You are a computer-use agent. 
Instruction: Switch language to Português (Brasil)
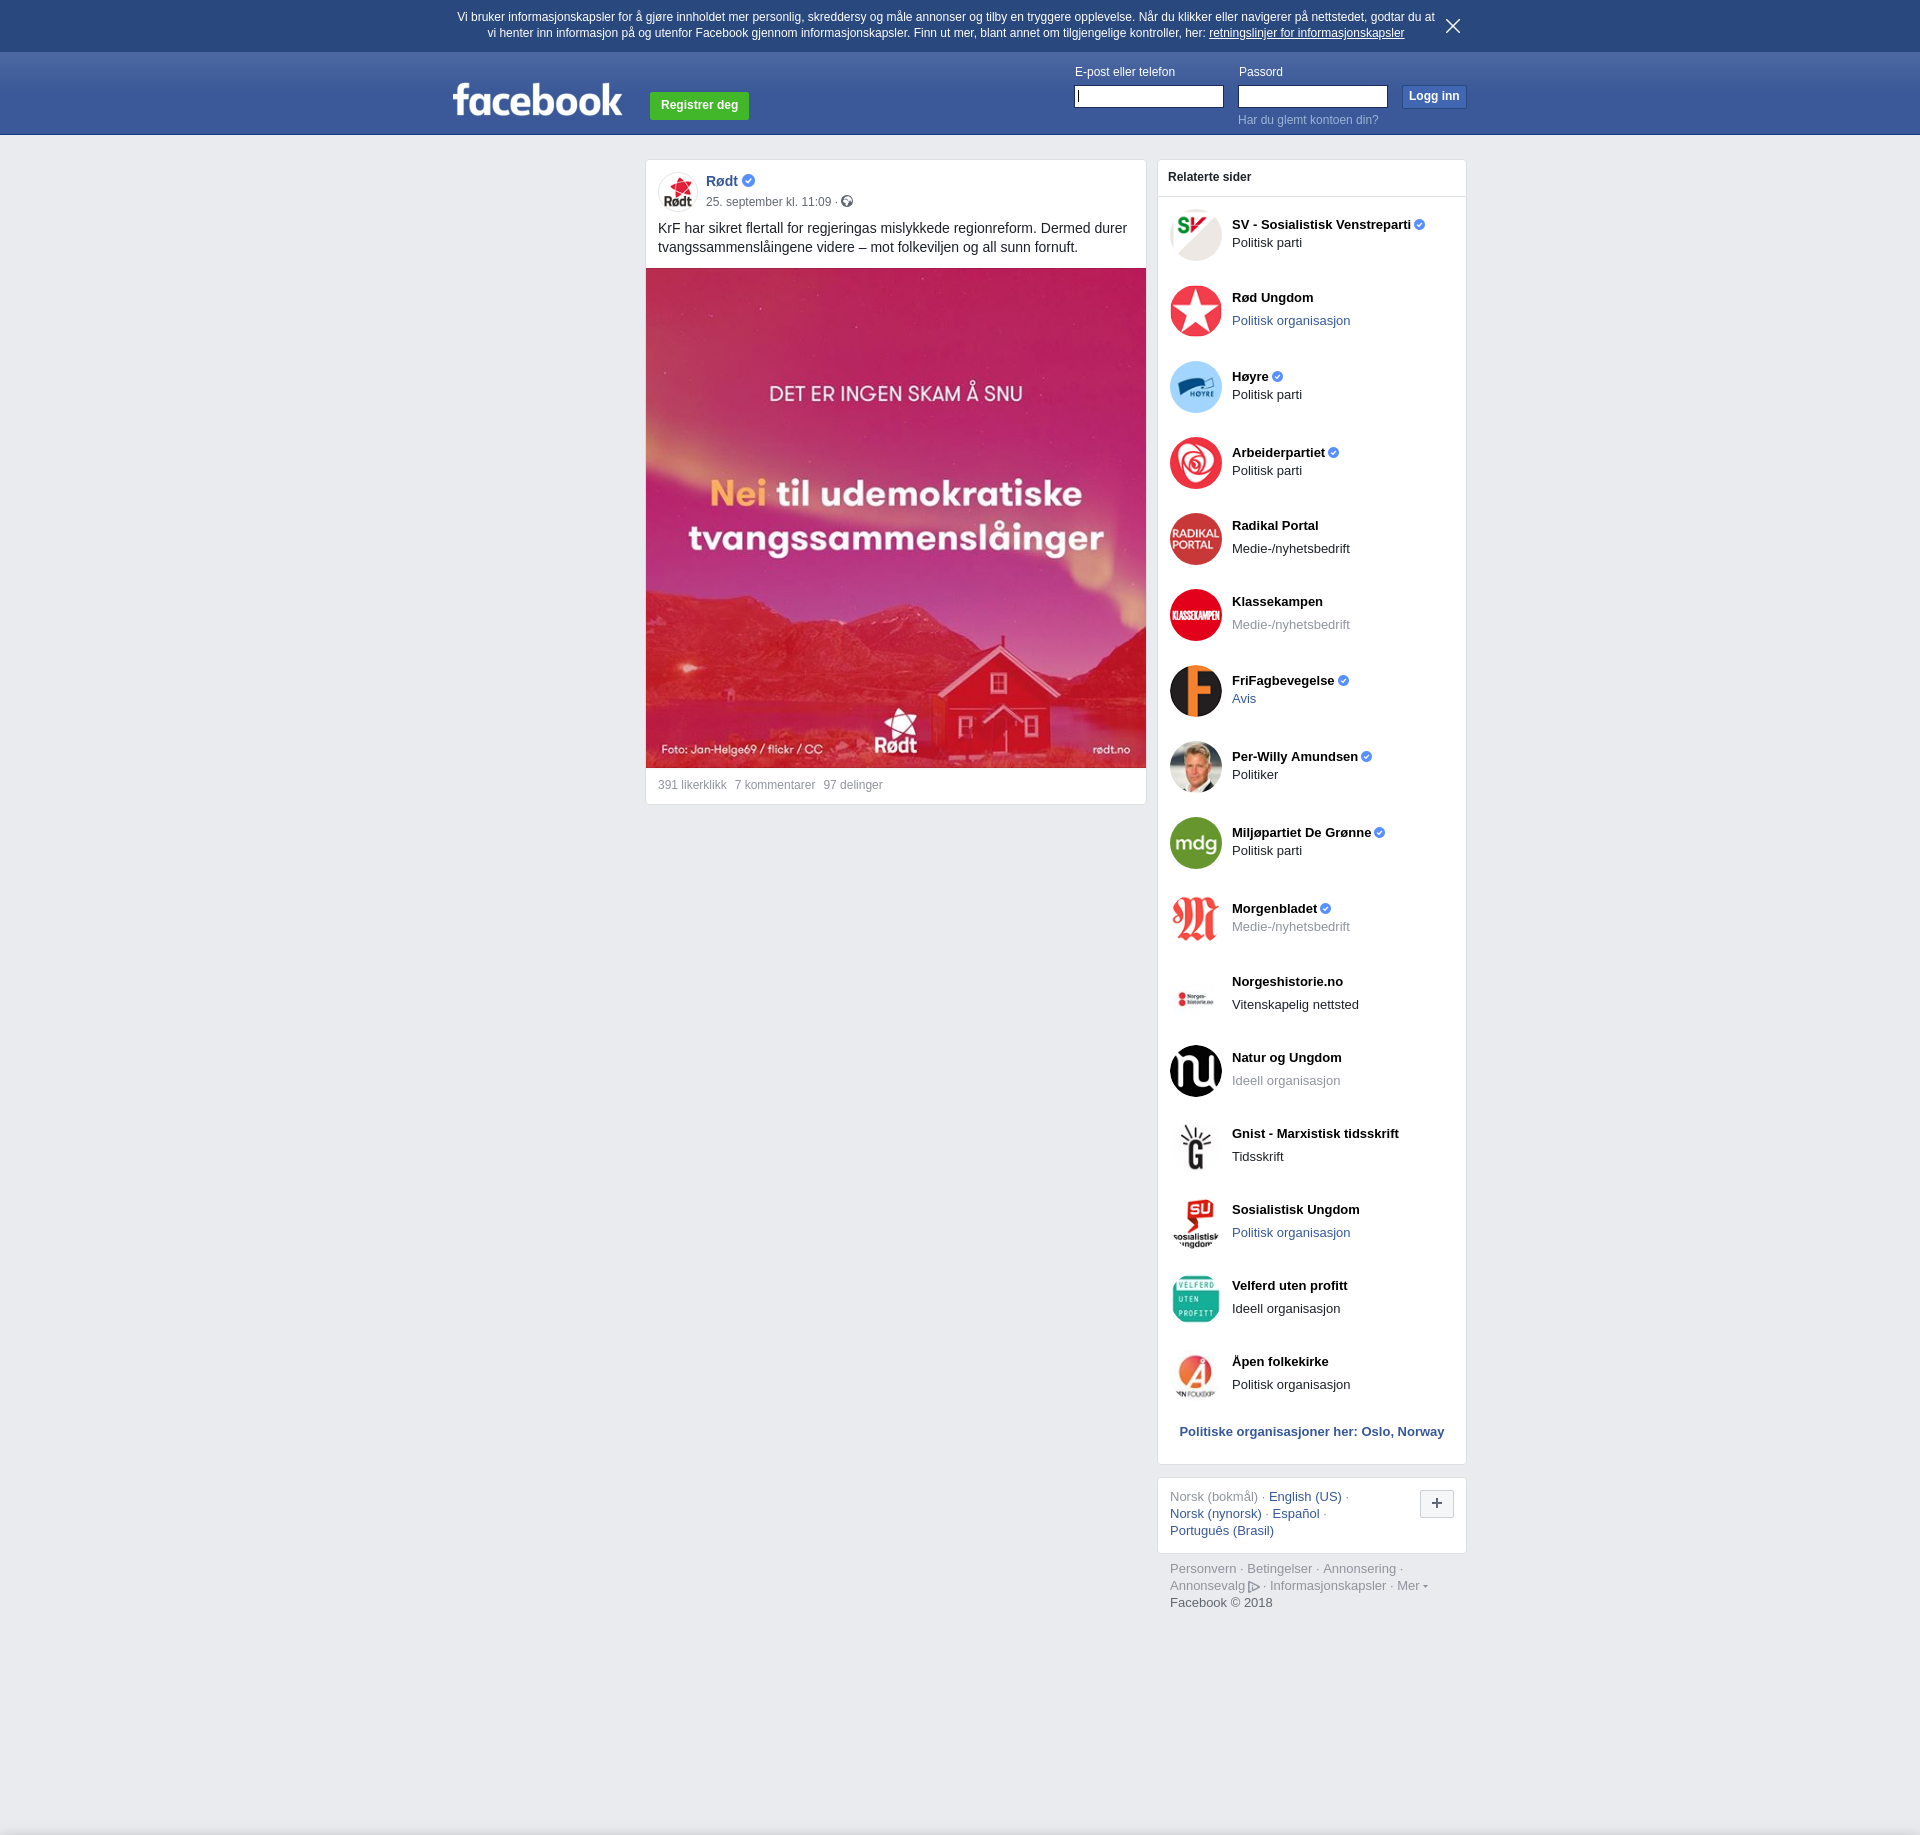point(1222,1531)
